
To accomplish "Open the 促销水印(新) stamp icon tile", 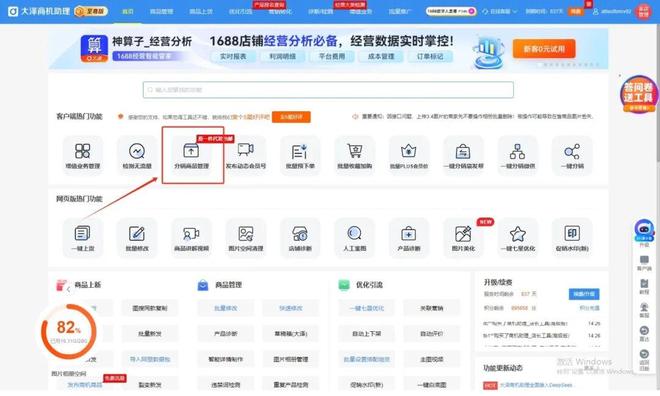I will pos(572,238).
